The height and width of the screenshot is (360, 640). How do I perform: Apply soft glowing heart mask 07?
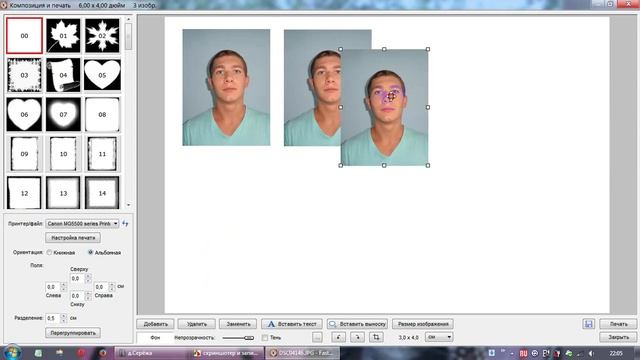(63, 114)
